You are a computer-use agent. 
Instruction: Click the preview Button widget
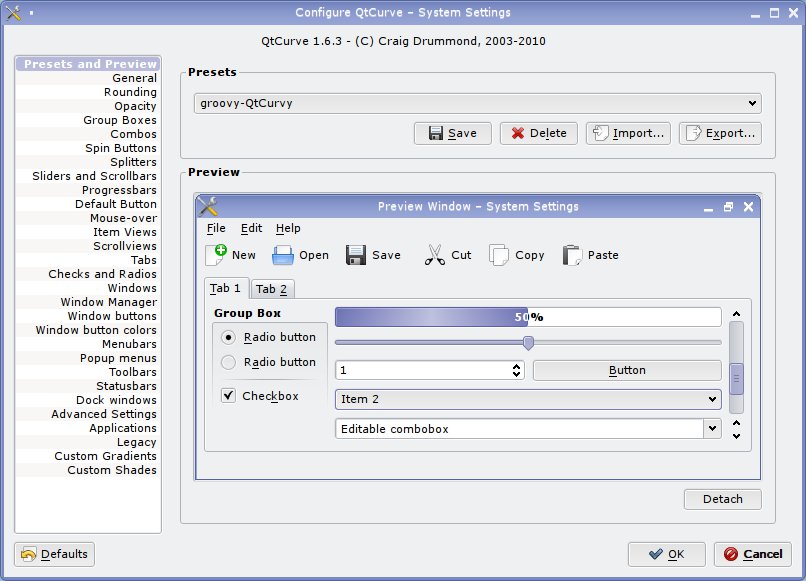(627, 370)
